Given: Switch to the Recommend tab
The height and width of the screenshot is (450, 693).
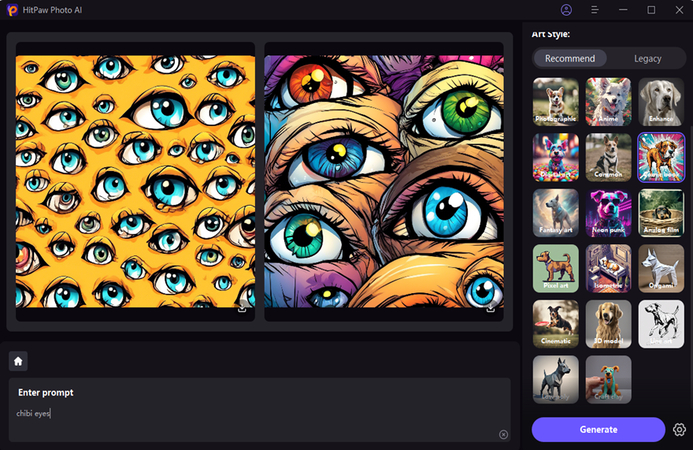Looking at the screenshot, I should (x=570, y=58).
